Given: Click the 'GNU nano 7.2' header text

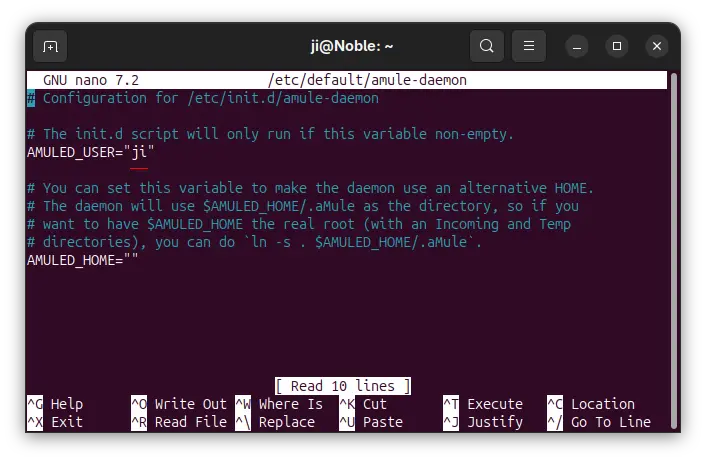Looking at the screenshot, I should [x=91, y=80].
